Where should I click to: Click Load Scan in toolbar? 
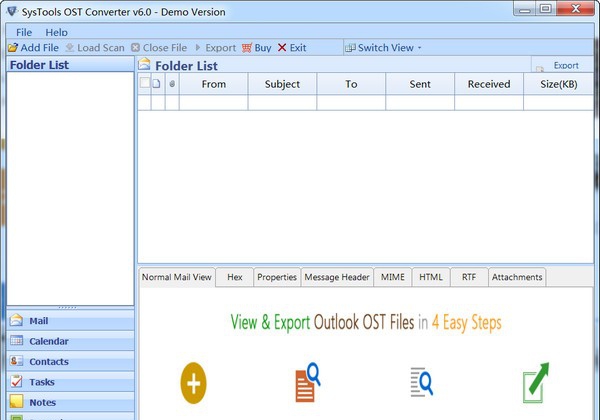pyautogui.click(x=95, y=48)
